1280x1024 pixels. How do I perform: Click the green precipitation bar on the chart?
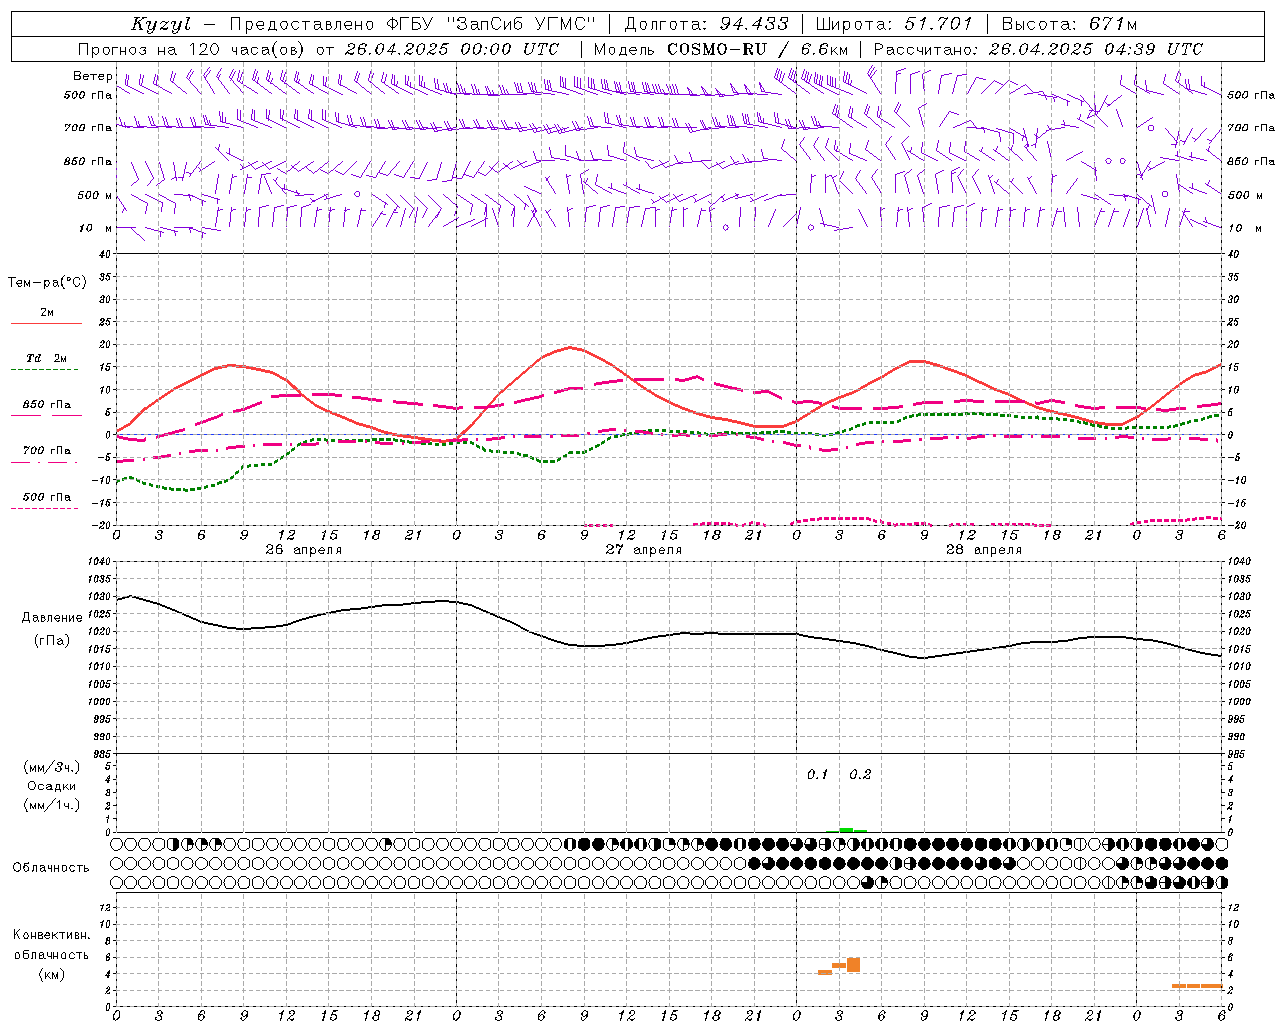click(846, 830)
